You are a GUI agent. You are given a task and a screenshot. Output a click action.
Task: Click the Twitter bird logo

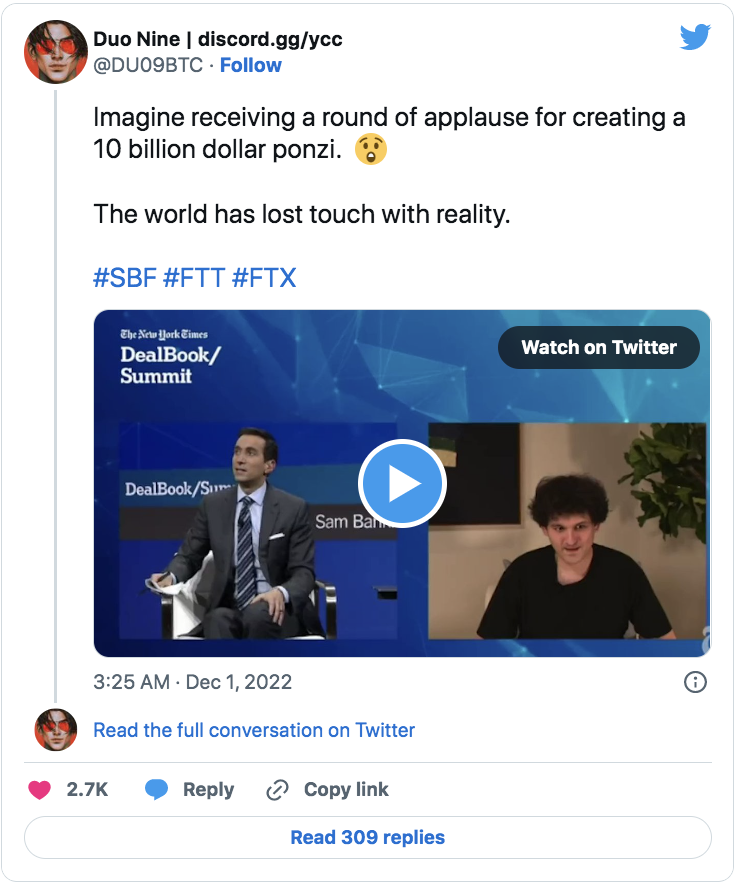[x=694, y=37]
